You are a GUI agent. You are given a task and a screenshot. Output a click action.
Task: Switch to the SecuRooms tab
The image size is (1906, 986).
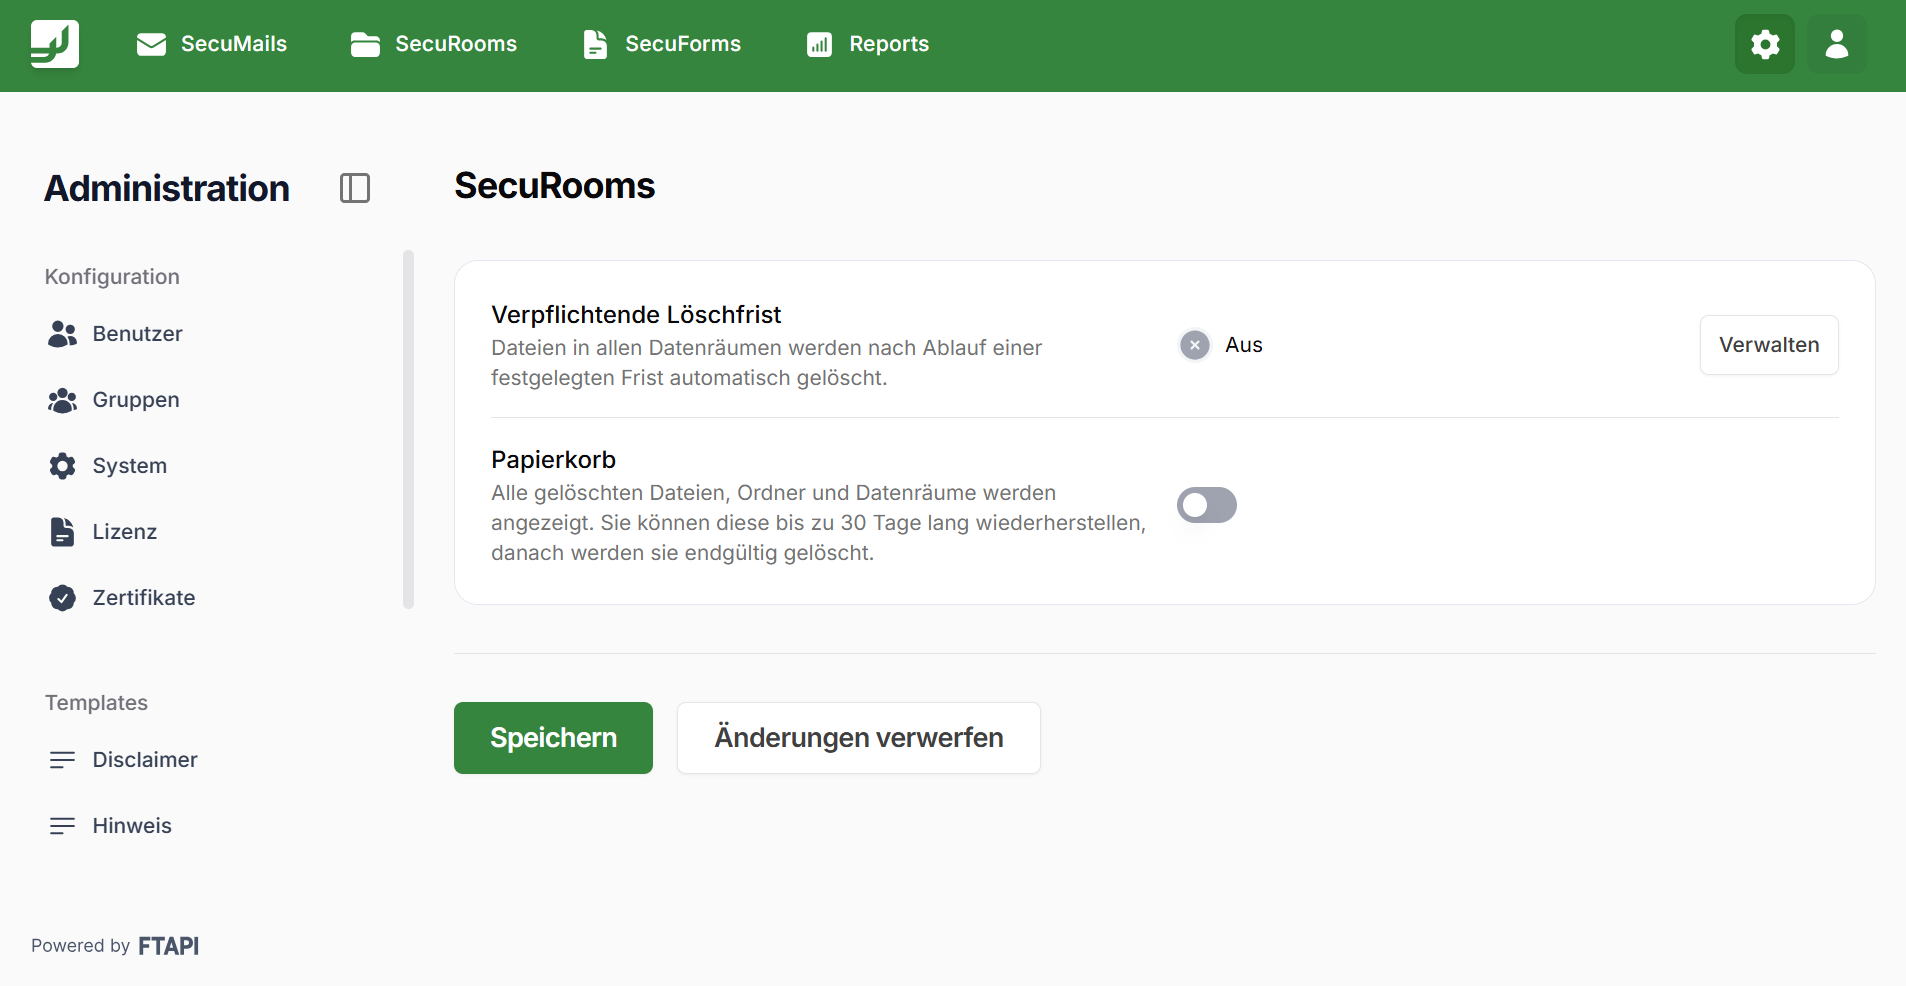point(434,44)
